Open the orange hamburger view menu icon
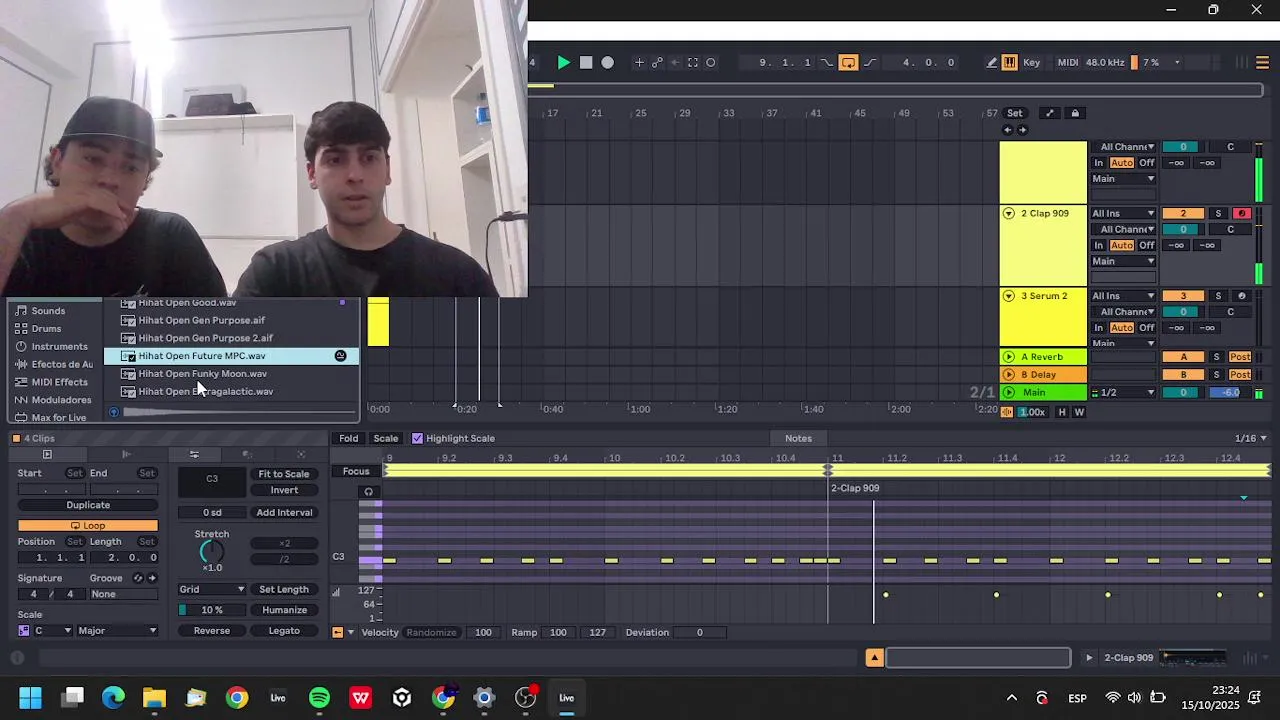 [x=1262, y=62]
